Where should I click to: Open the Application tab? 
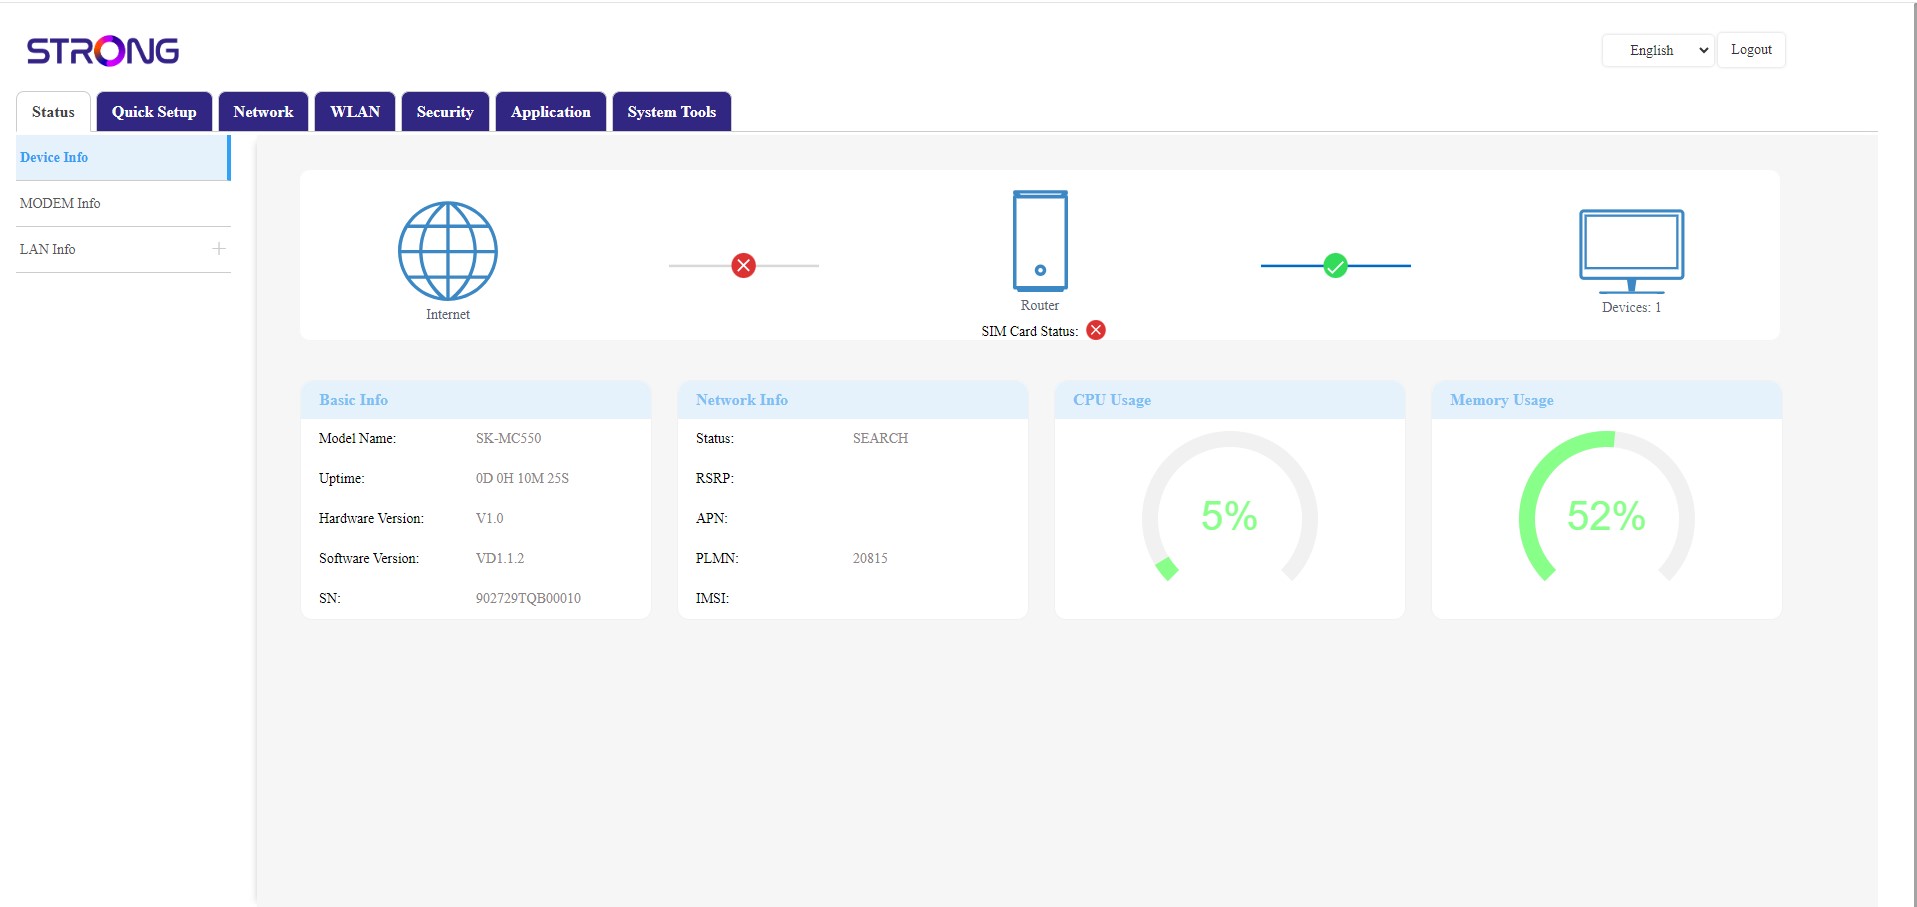point(551,112)
